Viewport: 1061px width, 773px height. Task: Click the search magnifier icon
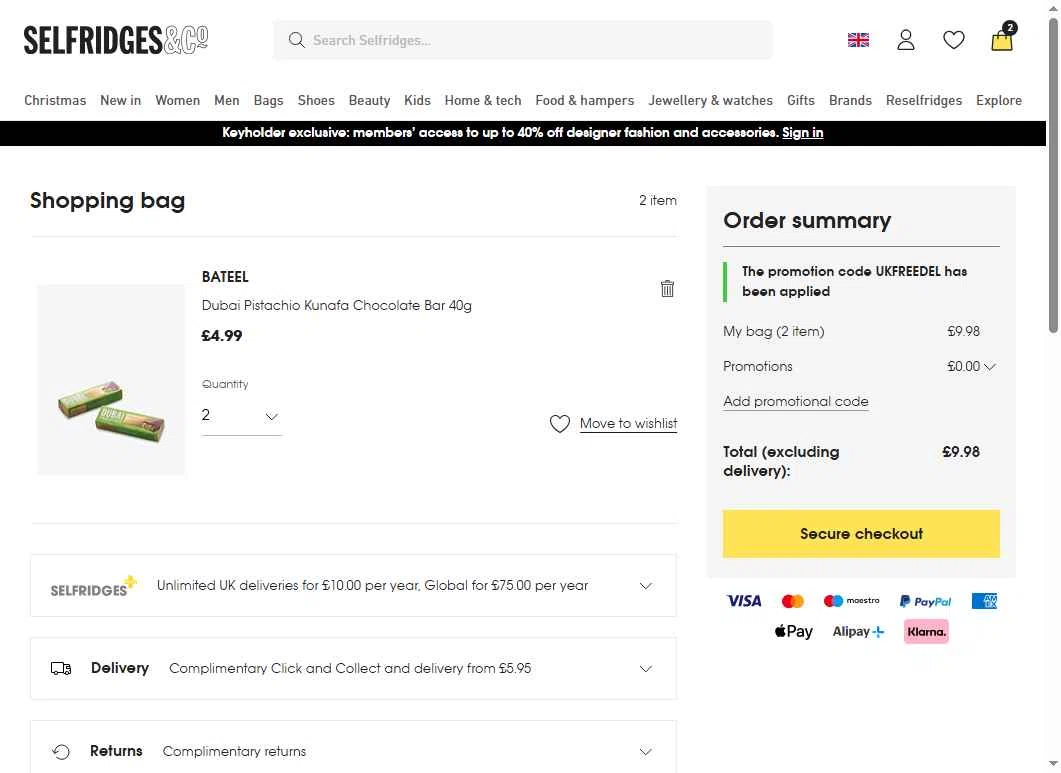(296, 40)
